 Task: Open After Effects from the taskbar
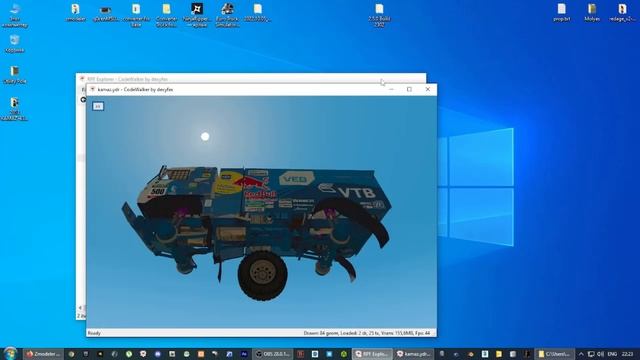pyautogui.click(x=244, y=354)
